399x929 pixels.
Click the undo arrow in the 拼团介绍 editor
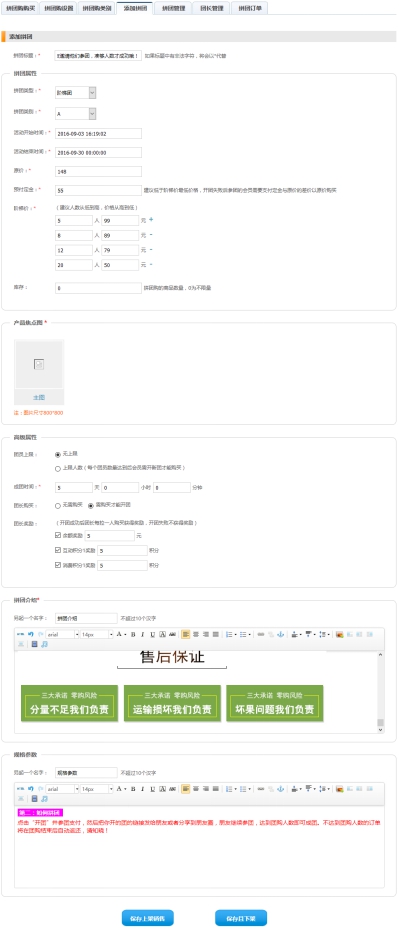pos(30,634)
